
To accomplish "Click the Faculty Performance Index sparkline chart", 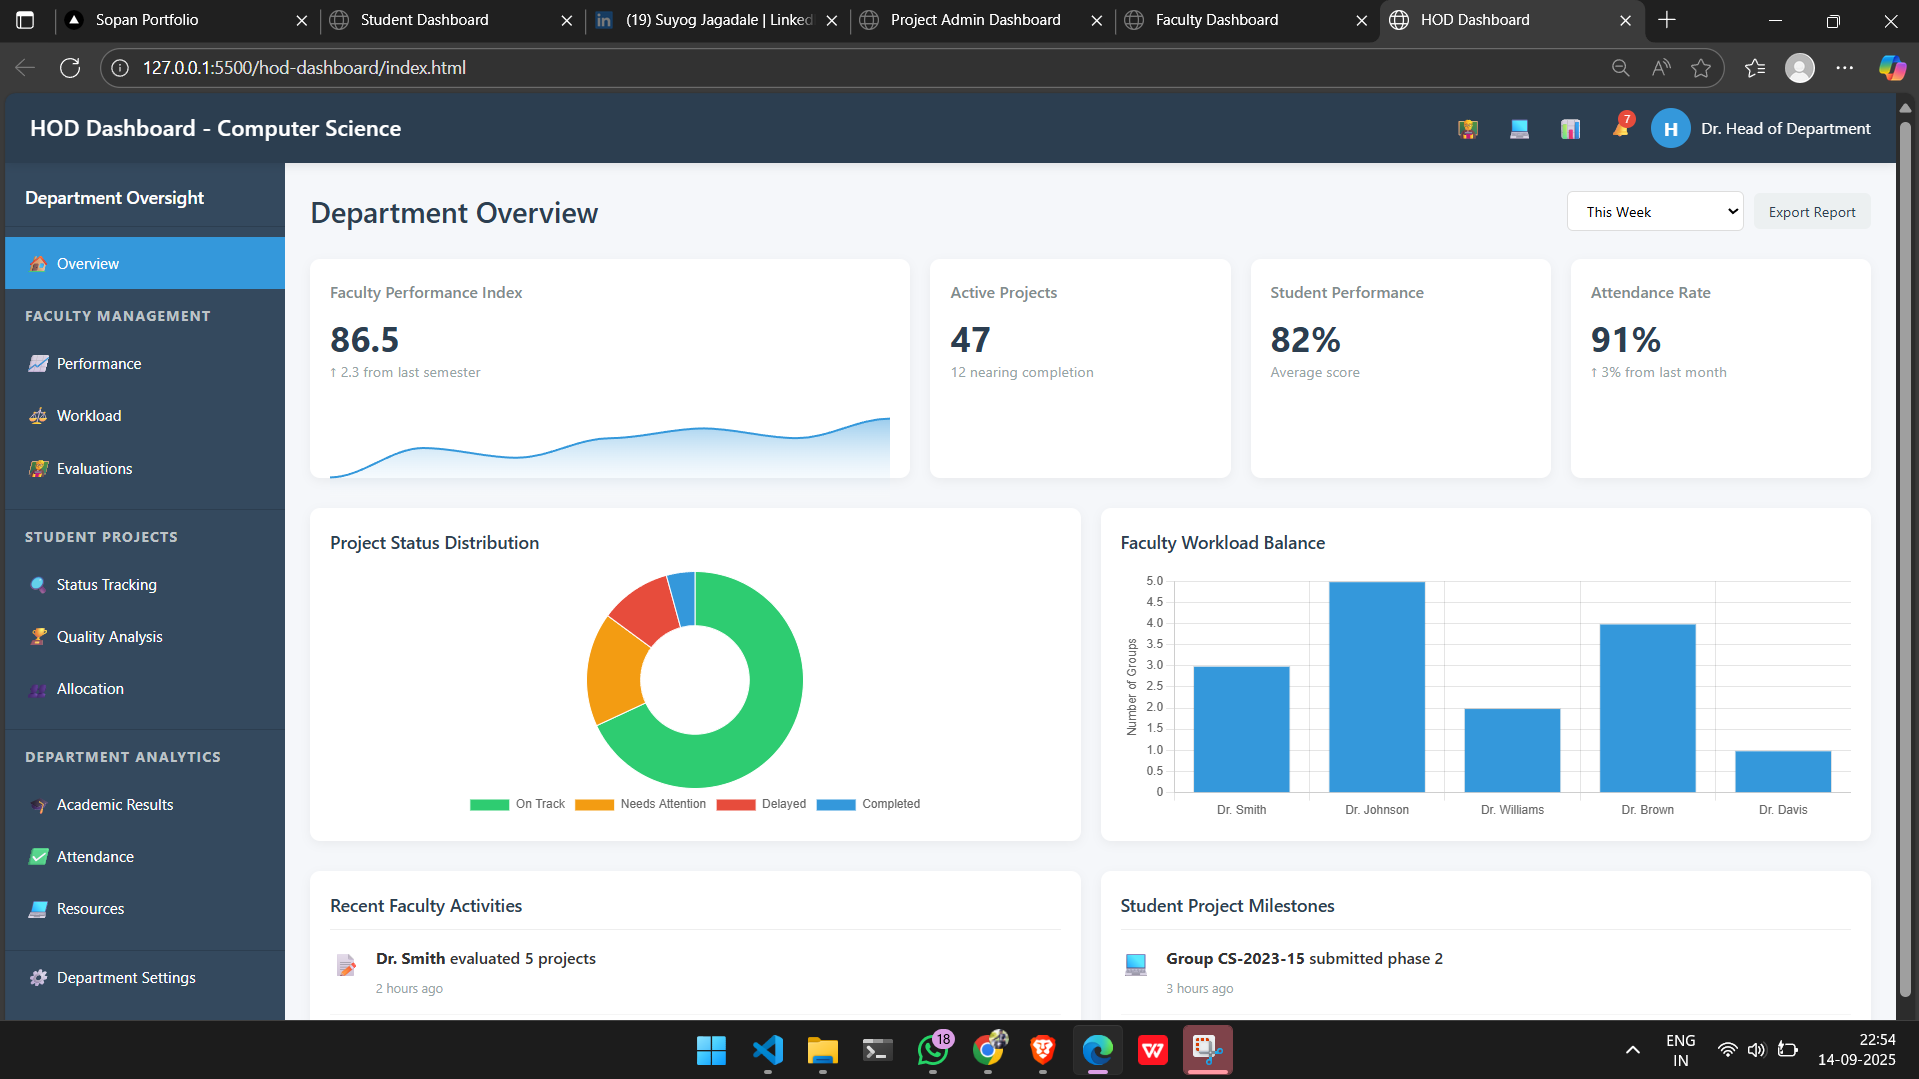I will click(x=610, y=448).
